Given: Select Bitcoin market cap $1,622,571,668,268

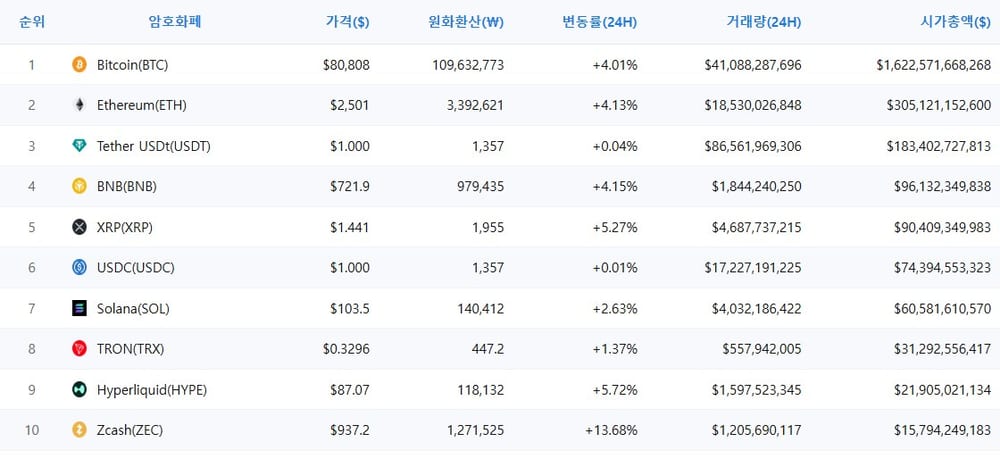Looking at the screenshot, I should (x=934, y=64).
